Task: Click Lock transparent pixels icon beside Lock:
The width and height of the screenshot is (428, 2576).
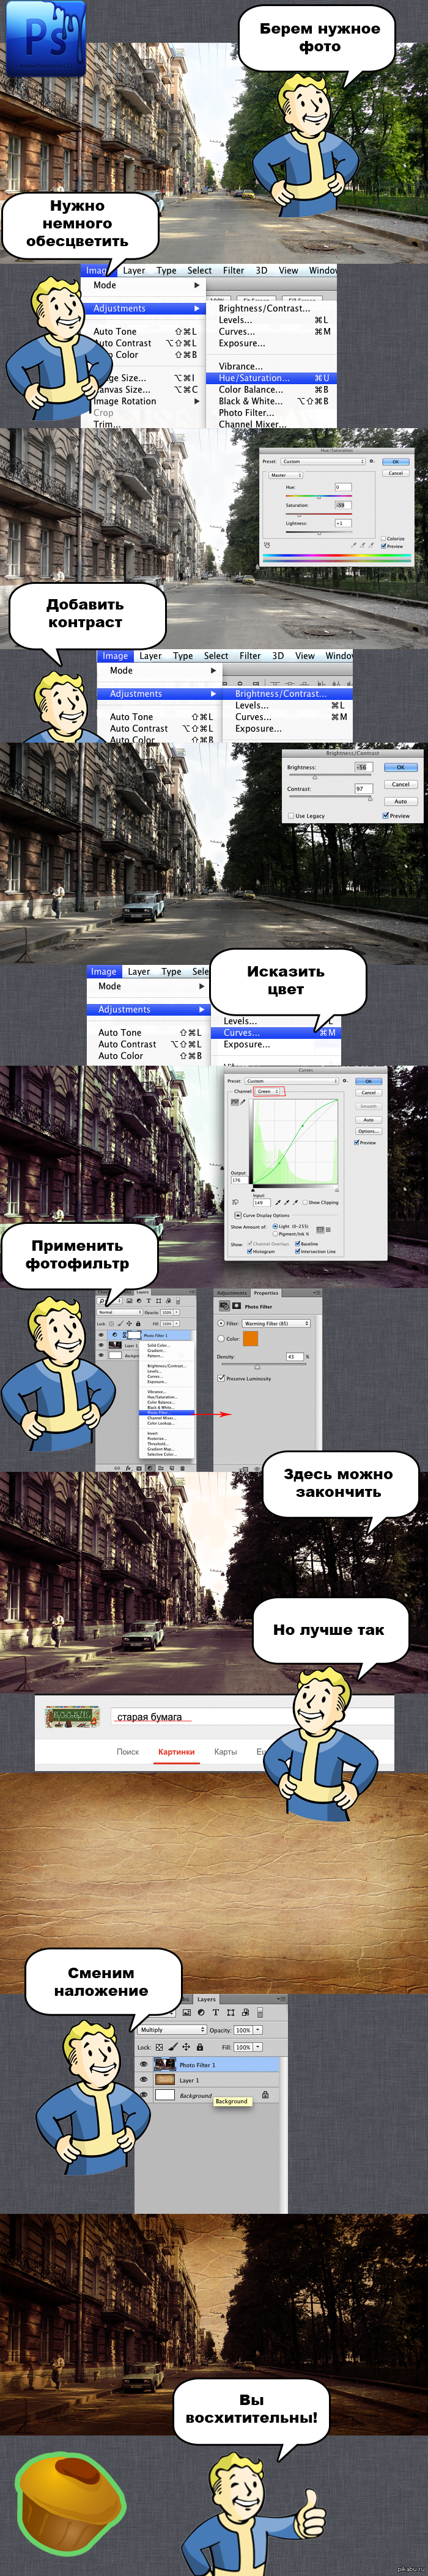Action: 159,2048
